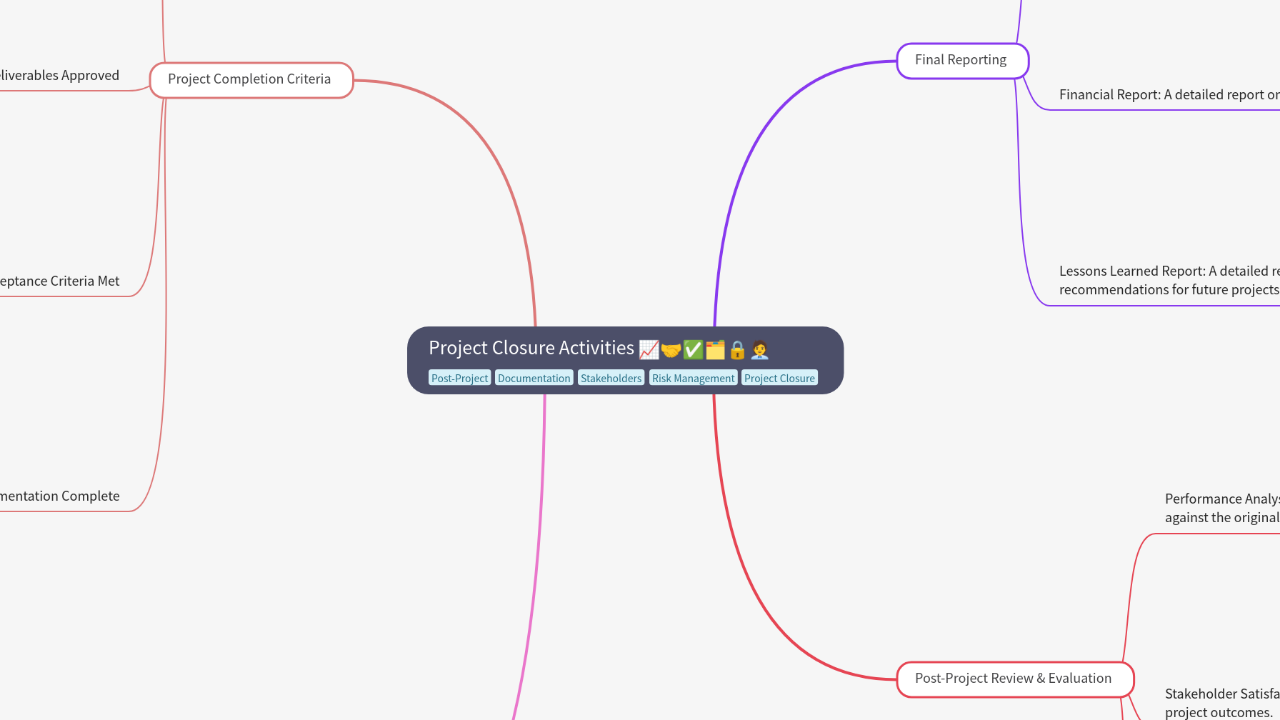Click the Deliverables Approved item
1280x720 pixels.
click(60, 75)
